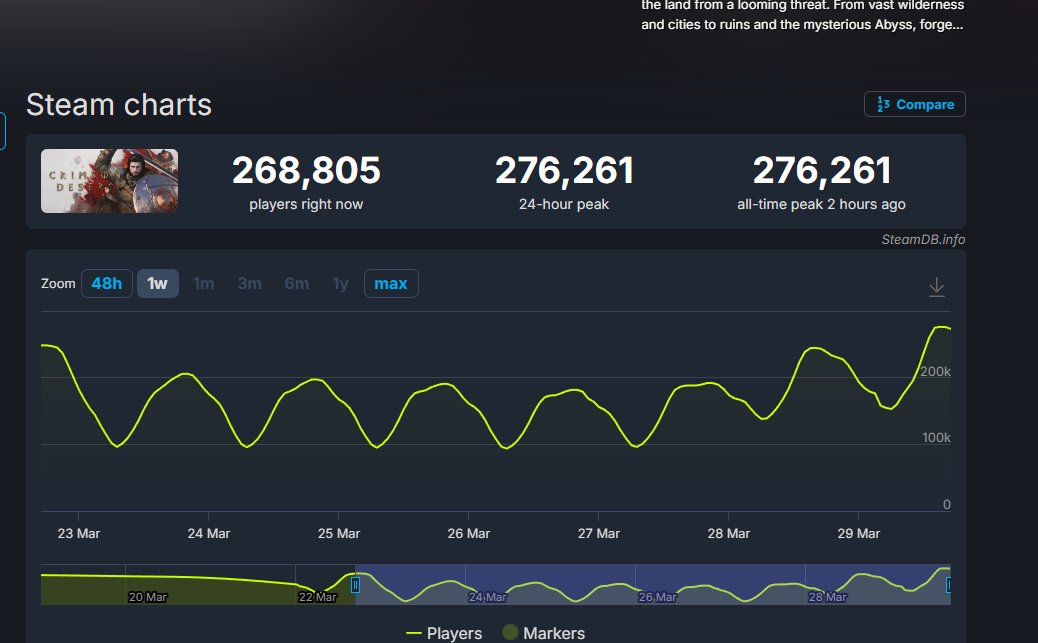
Task: Click the 23 Mar axis label
Action: (x=79, y=533)
